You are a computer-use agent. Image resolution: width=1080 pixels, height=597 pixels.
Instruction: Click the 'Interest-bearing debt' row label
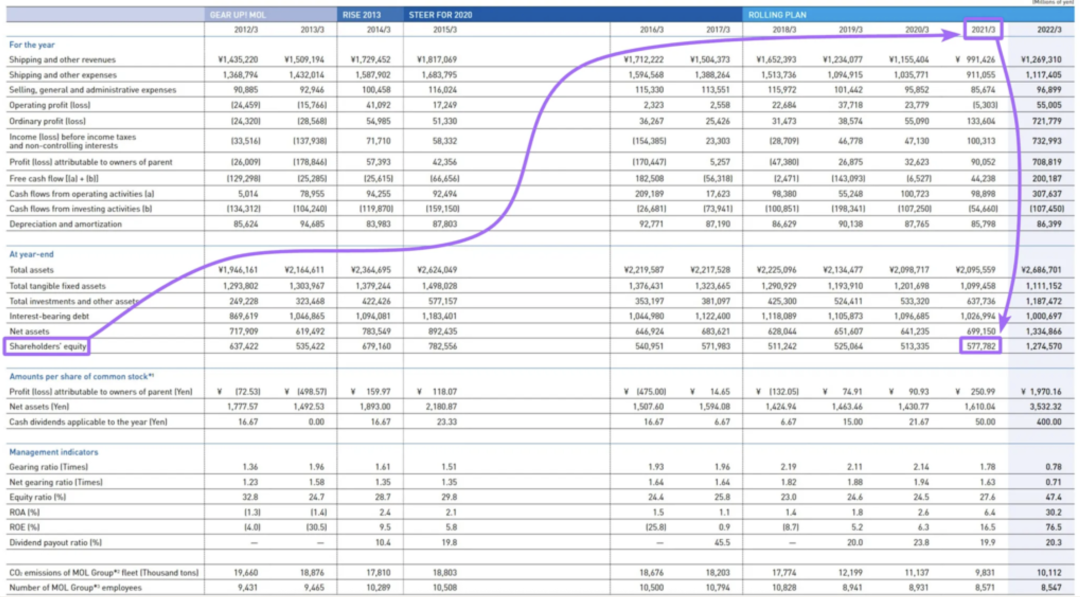[x=51, y=316]
